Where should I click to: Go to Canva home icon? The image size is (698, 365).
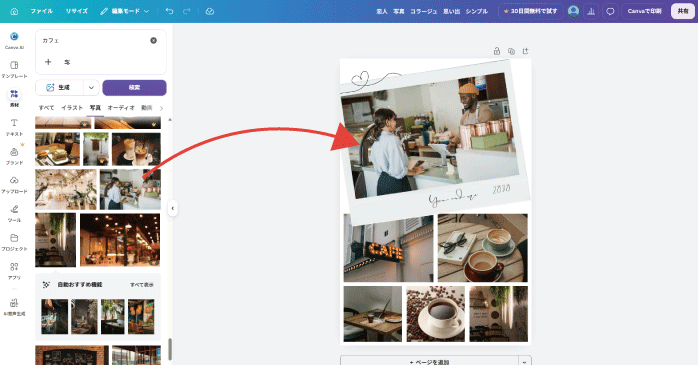point(14,11)
